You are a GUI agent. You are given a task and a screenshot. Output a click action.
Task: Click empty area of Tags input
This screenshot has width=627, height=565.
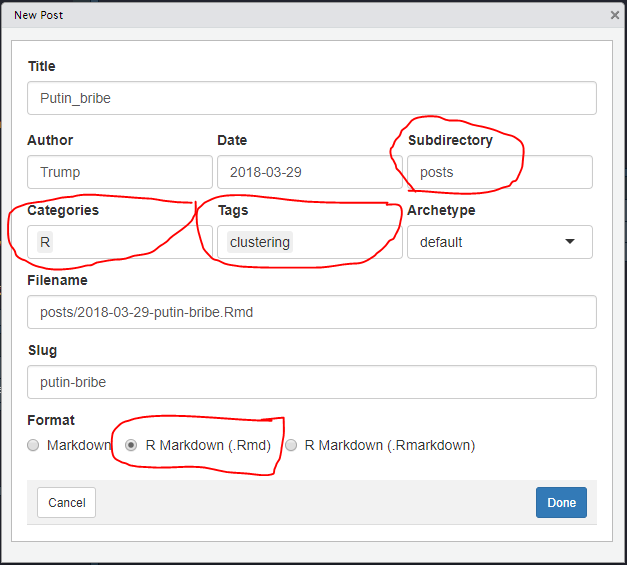coord(346,242)
